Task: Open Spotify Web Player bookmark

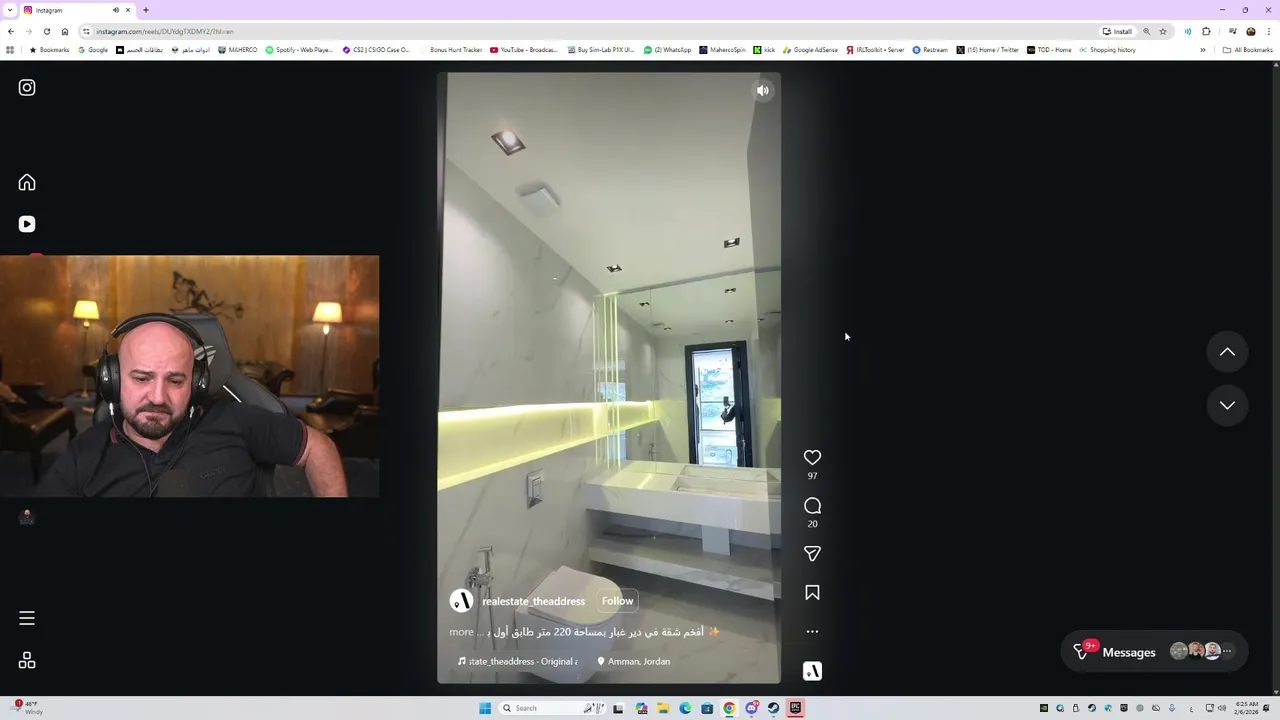Action: click(299, 50)
